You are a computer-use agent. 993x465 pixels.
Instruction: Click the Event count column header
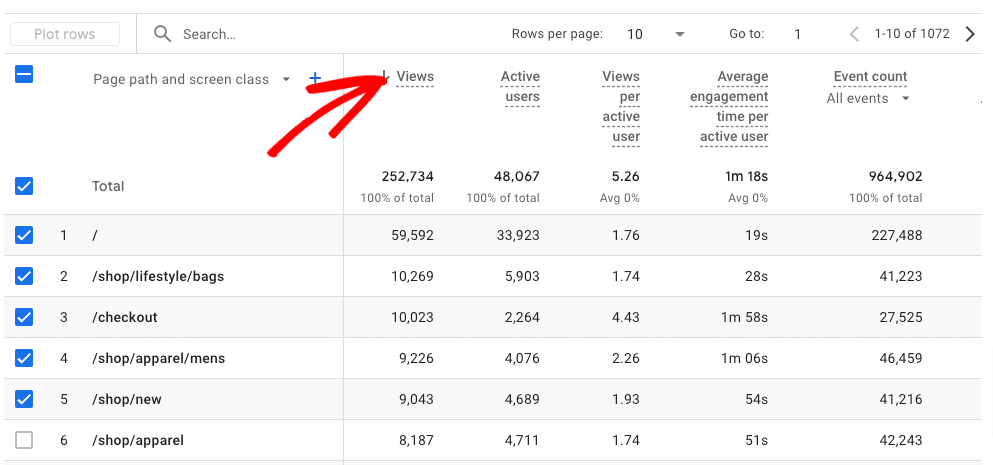tap(870, 77)
